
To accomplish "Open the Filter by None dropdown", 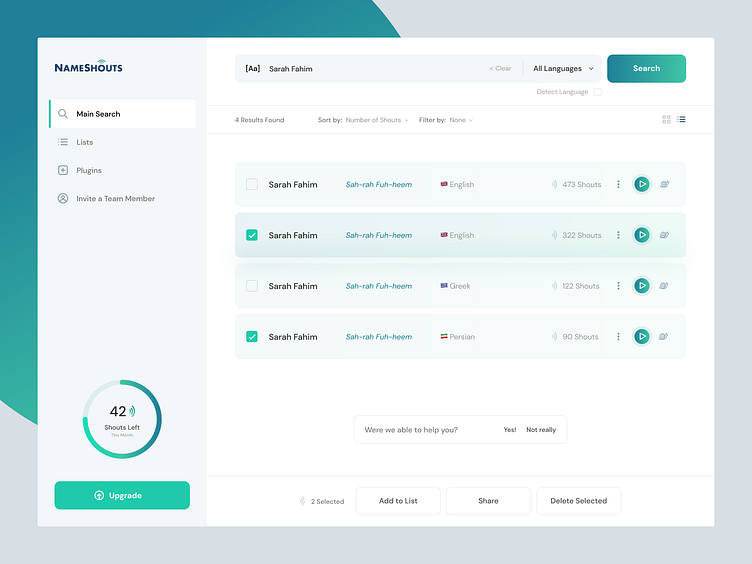I will [x=461, y=120].
